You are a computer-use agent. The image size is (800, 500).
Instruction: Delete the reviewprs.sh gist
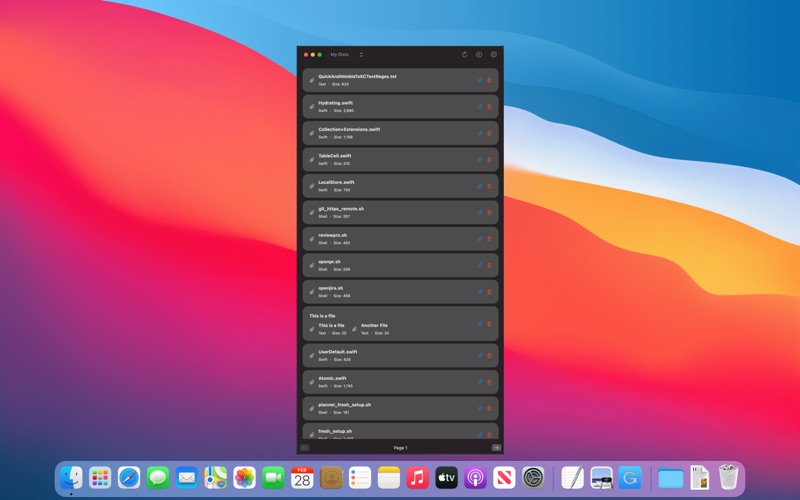click(x=489, y=239)
